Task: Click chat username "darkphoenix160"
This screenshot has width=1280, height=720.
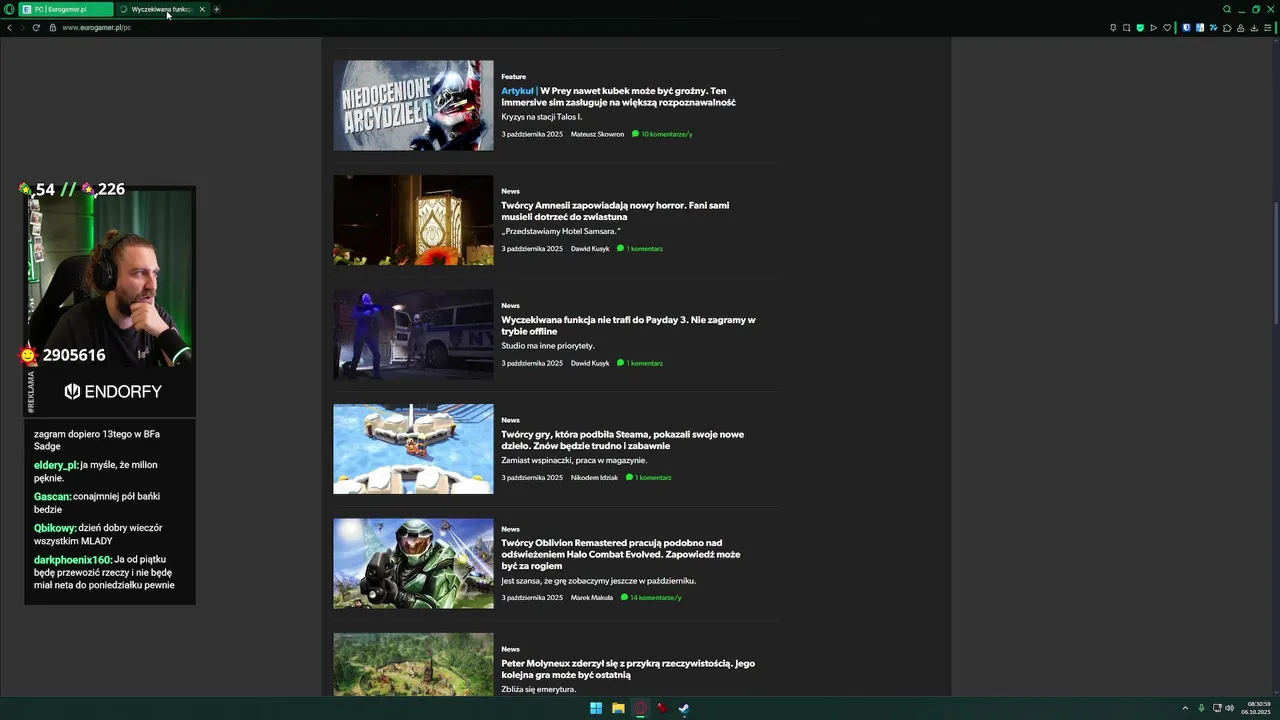Action: click(72, 560)
